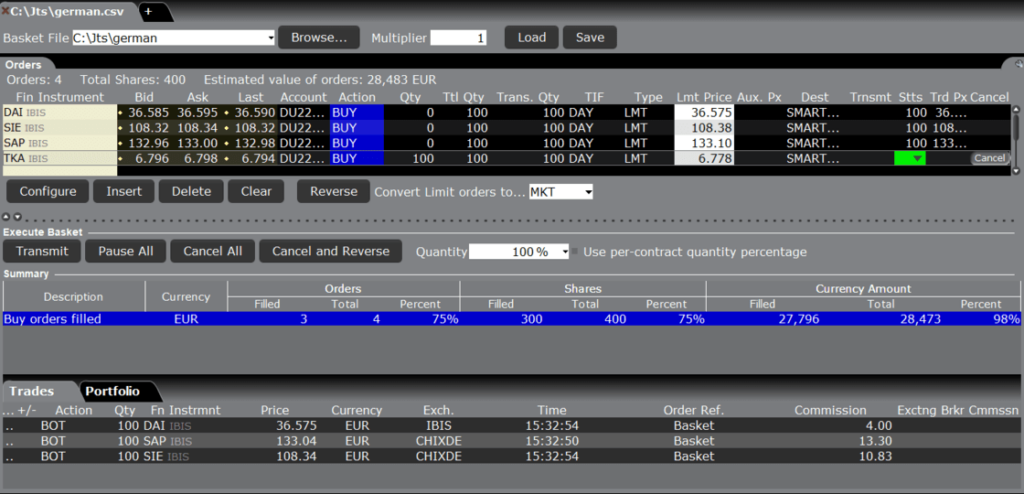The image size is (1024, 494).
Task: Click the Reverse button
Action: tap(334, 191)
